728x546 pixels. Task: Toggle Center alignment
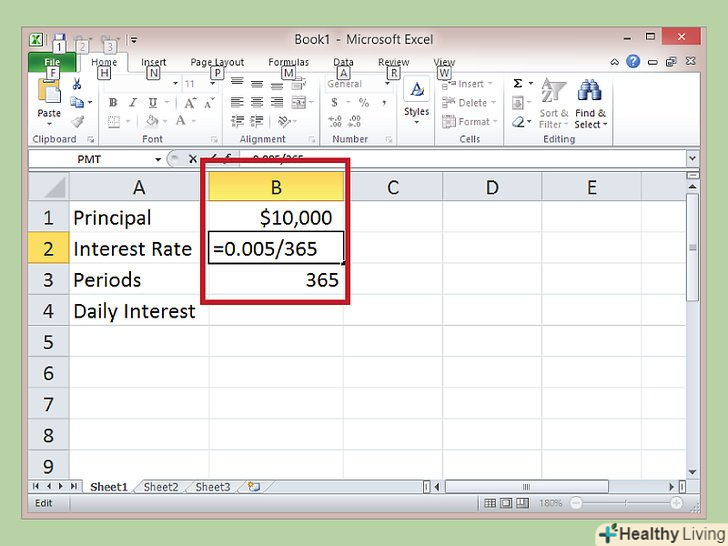tap(257, 102)
